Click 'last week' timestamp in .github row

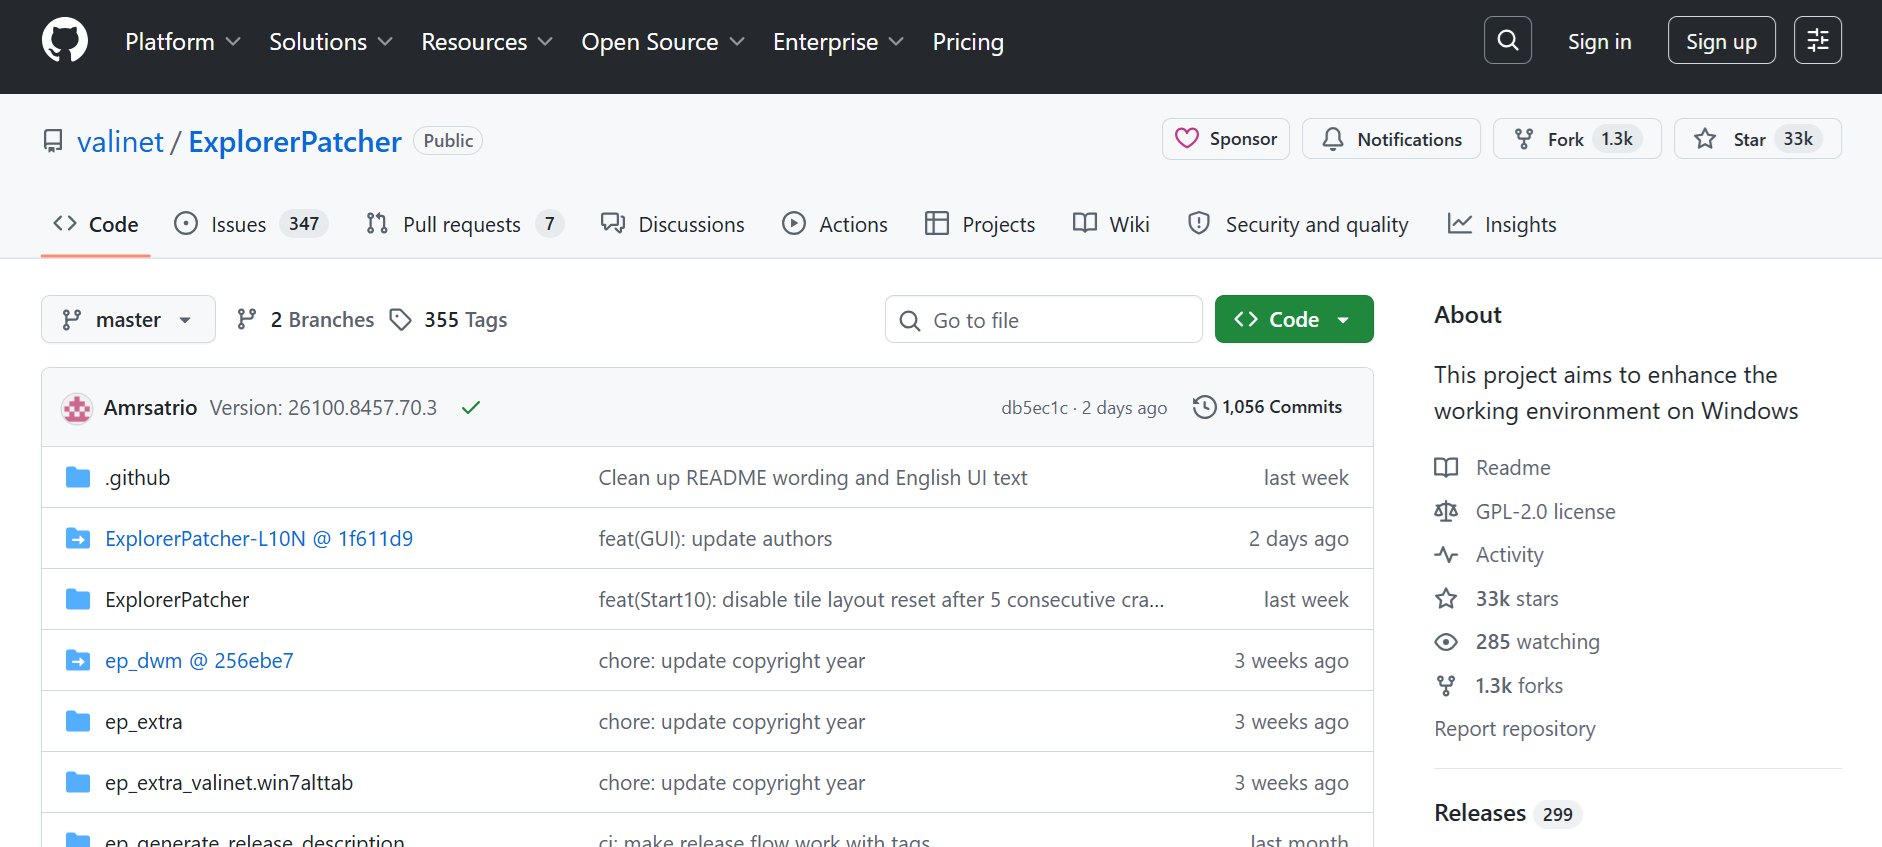1306,477
